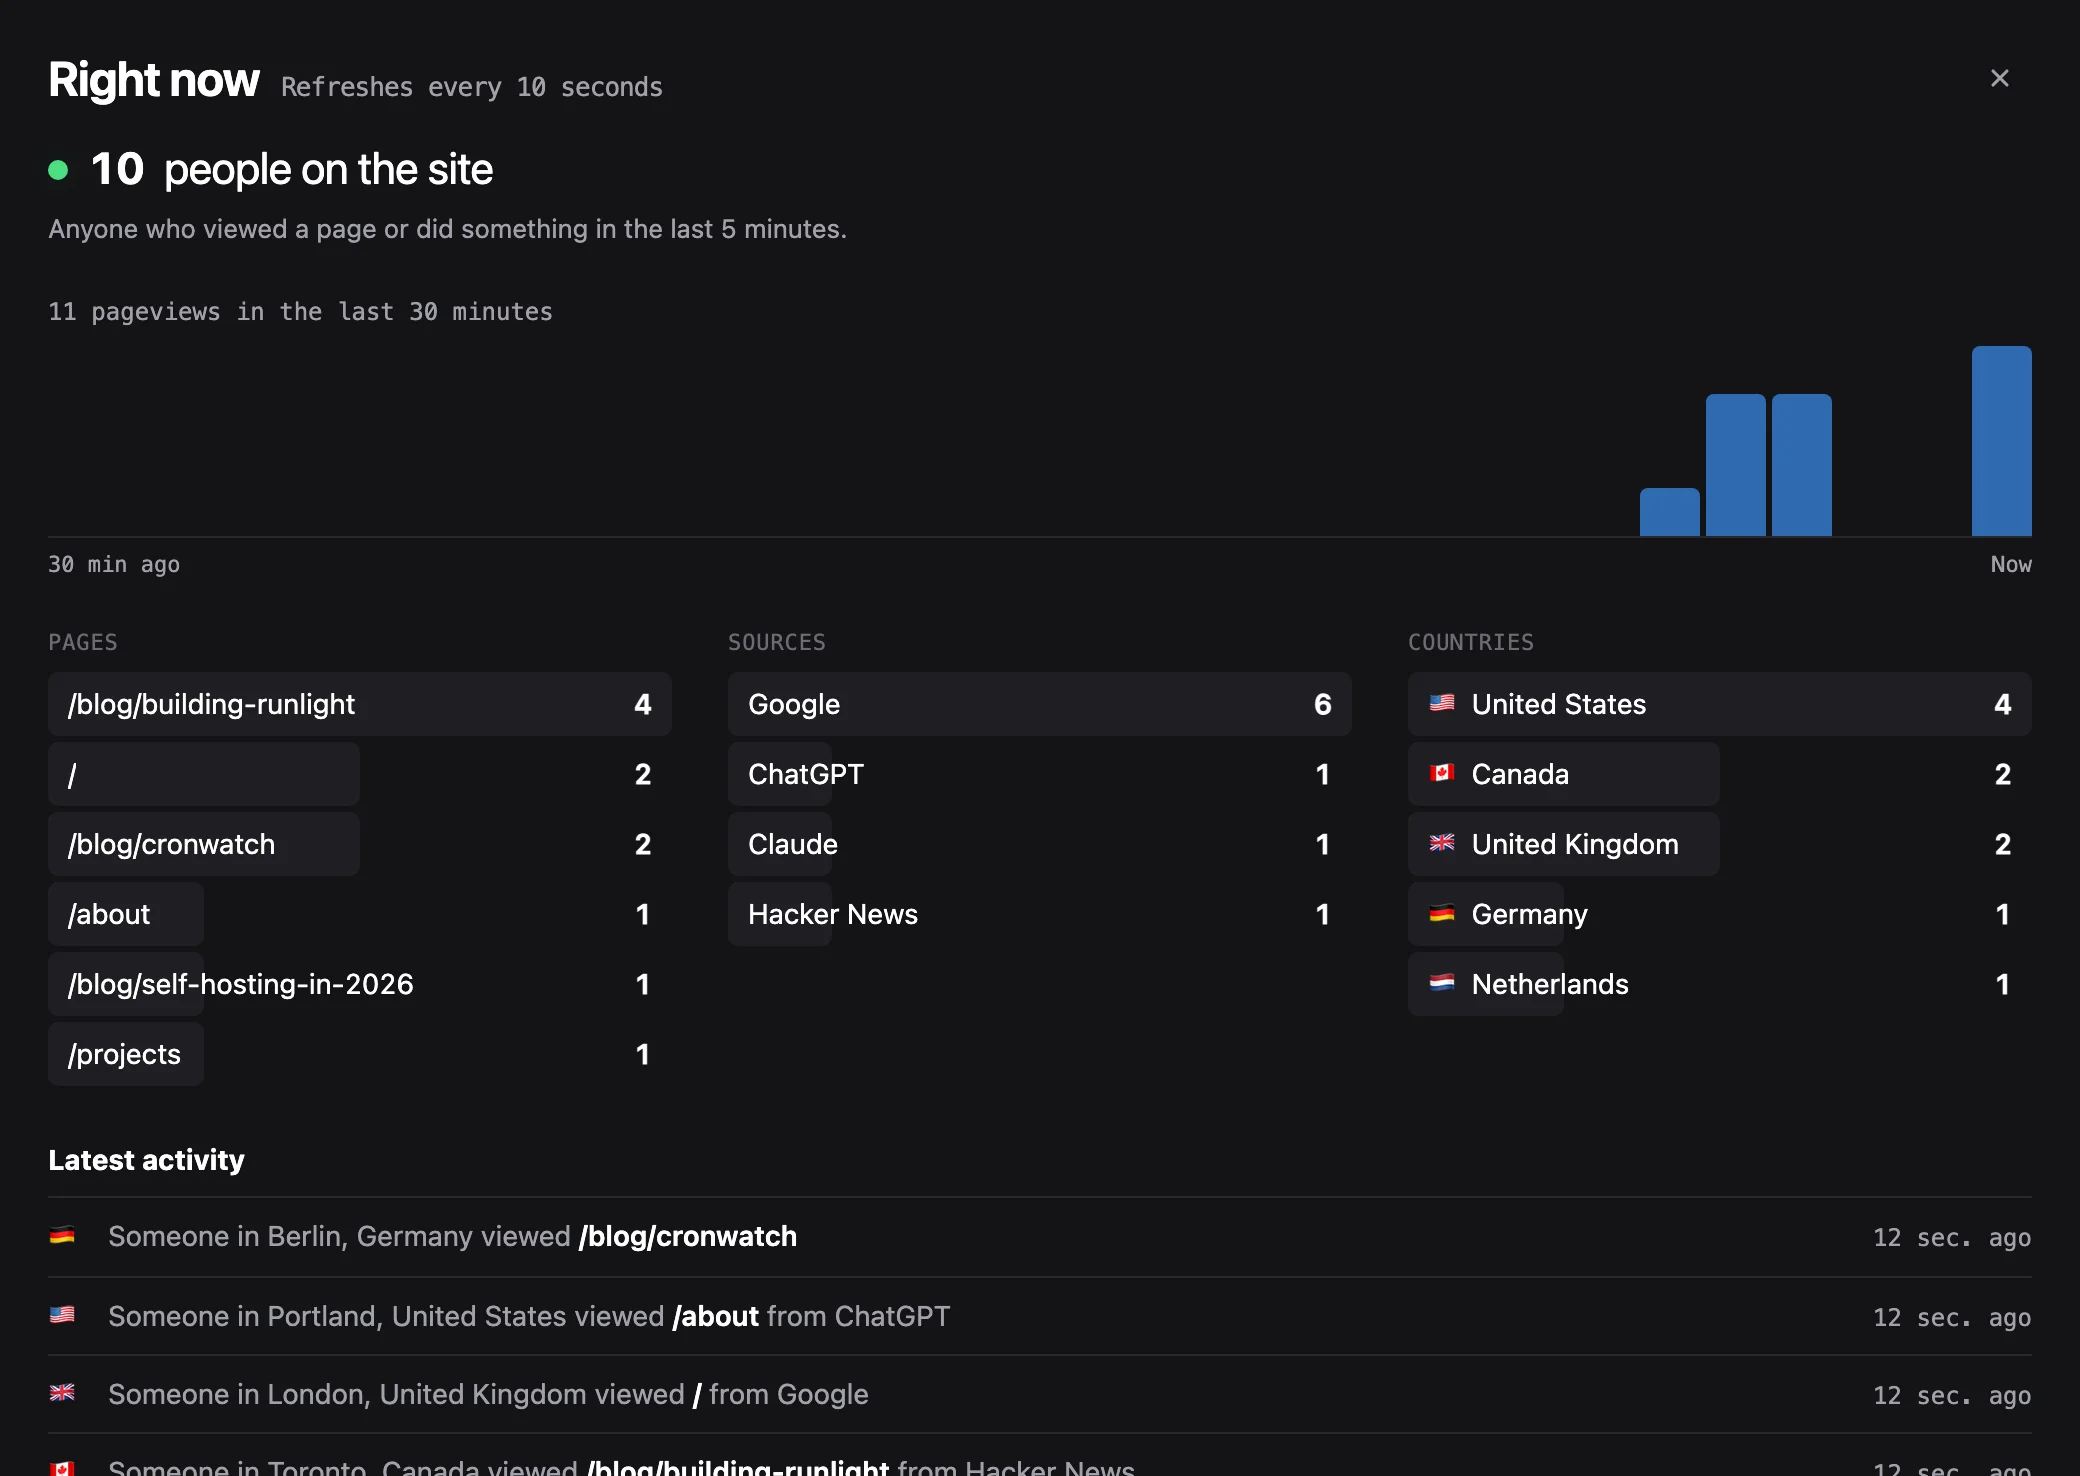Filter by Claude source

point(1040,844)
